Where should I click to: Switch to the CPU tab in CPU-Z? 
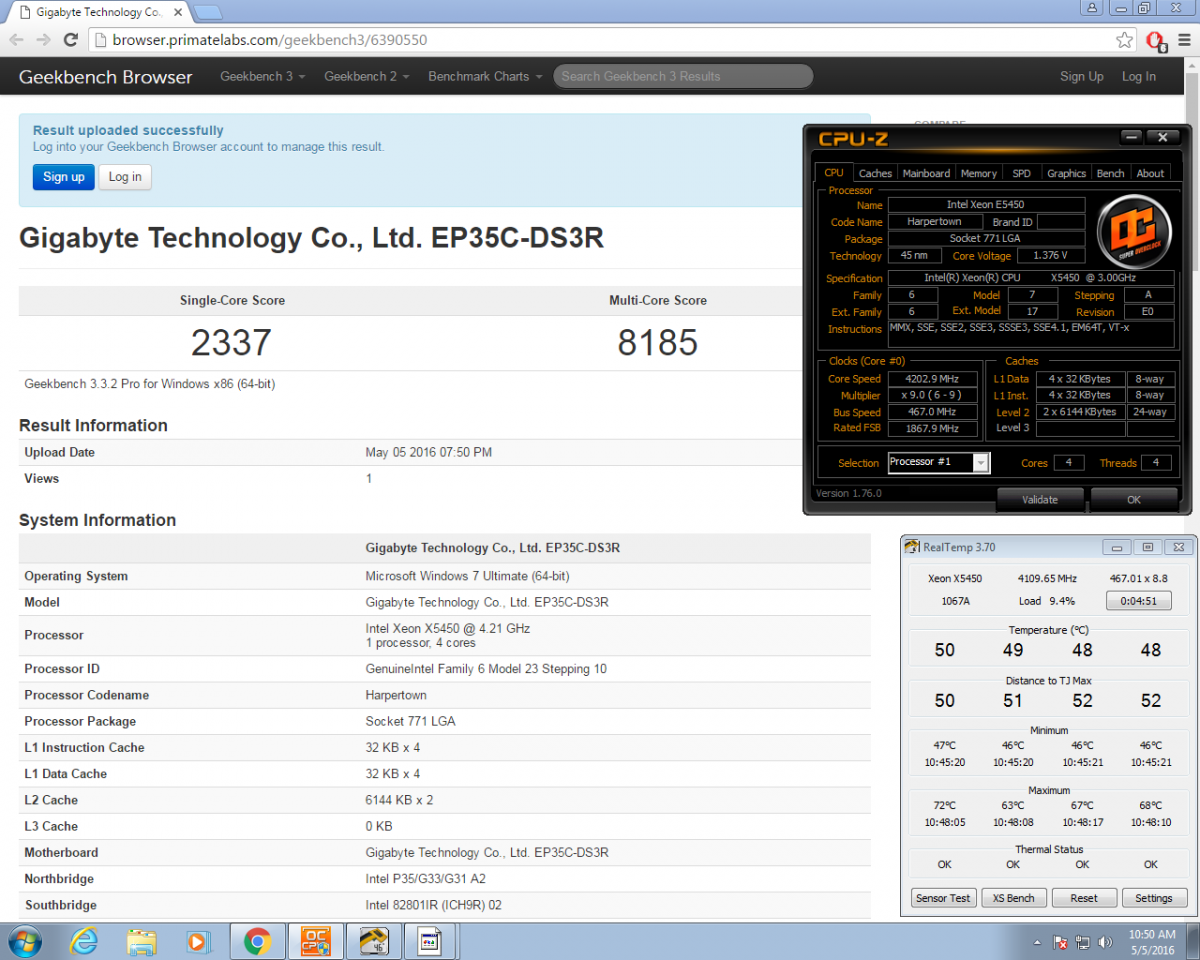coord(834,173)
